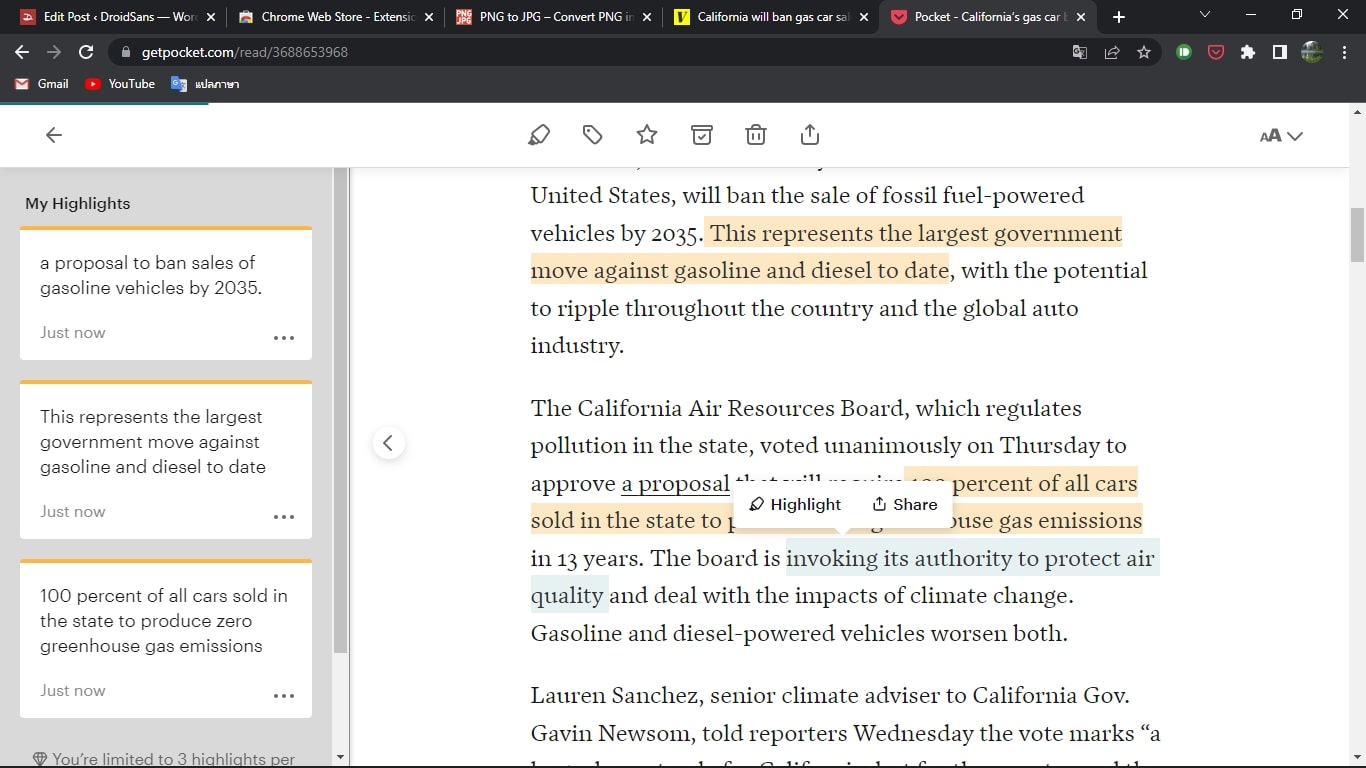Archive this article using the archive icon

(702, 135)
